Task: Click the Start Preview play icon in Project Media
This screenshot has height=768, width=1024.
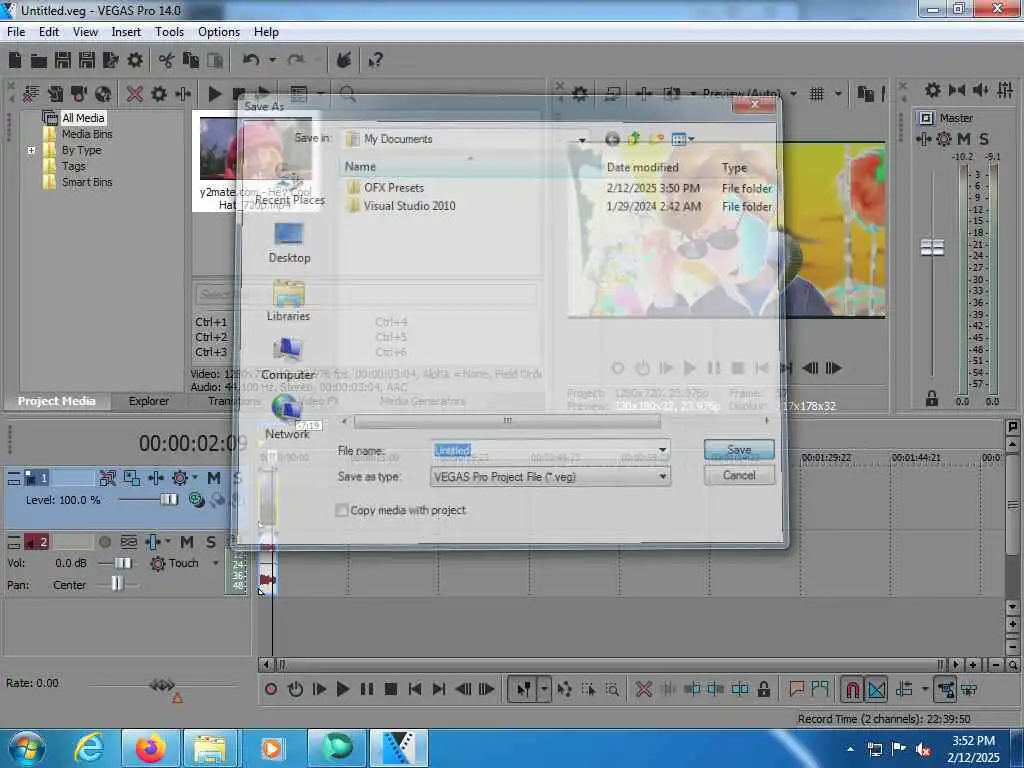Action: [x=214, y=94]
